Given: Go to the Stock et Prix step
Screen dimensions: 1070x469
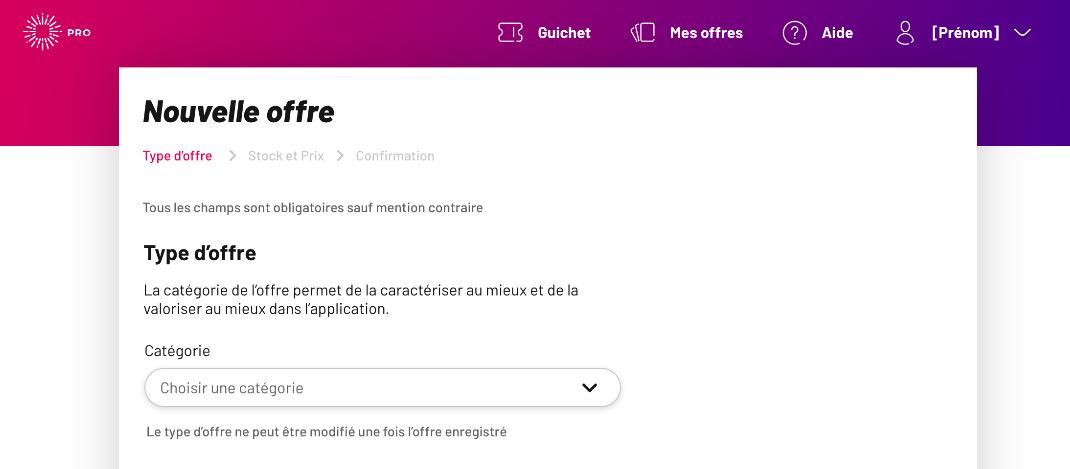Looking at the screenshot, I should click(x=286, y=156).
